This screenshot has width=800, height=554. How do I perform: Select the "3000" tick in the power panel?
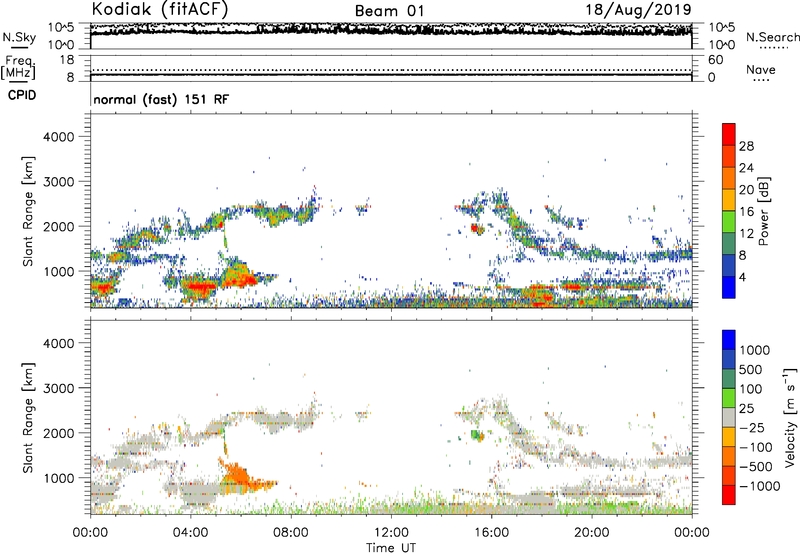58,182
